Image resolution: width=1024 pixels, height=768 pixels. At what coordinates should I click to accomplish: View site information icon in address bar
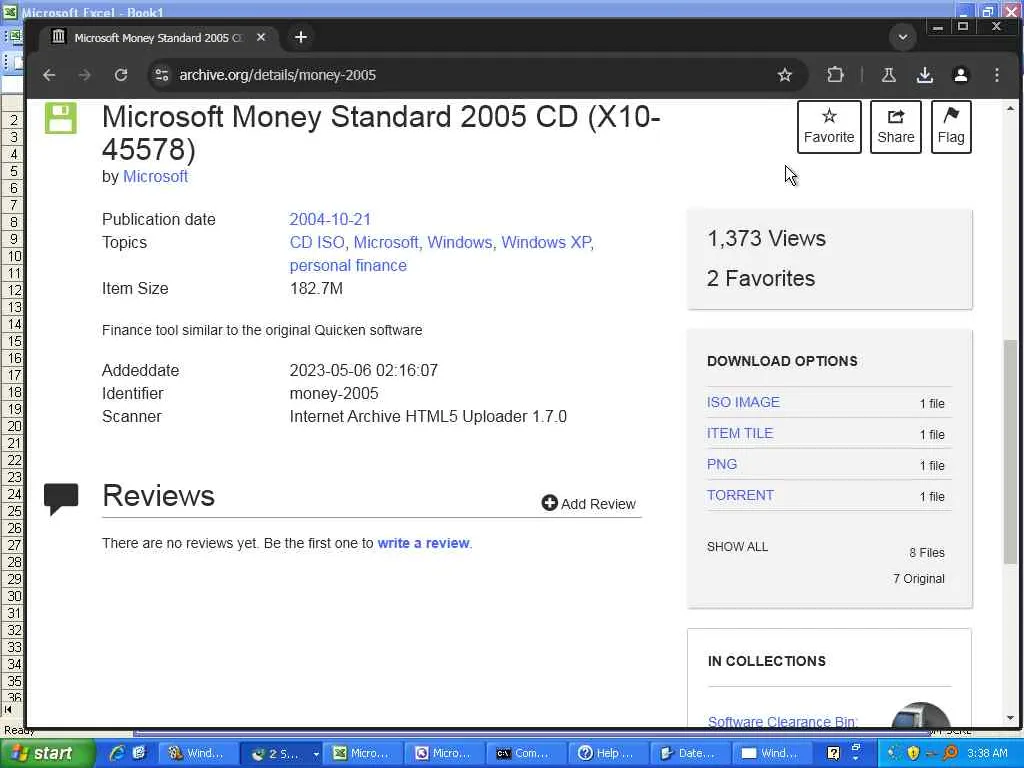(x=162, y=75)
